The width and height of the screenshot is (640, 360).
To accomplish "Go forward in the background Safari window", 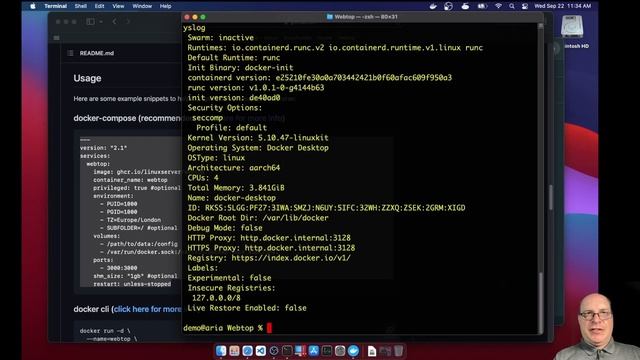I will (x=128, y=21).
